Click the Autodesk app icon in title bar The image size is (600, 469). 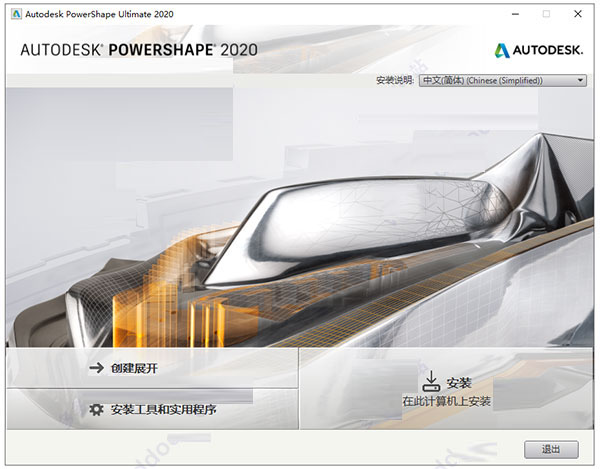[16, 14]
